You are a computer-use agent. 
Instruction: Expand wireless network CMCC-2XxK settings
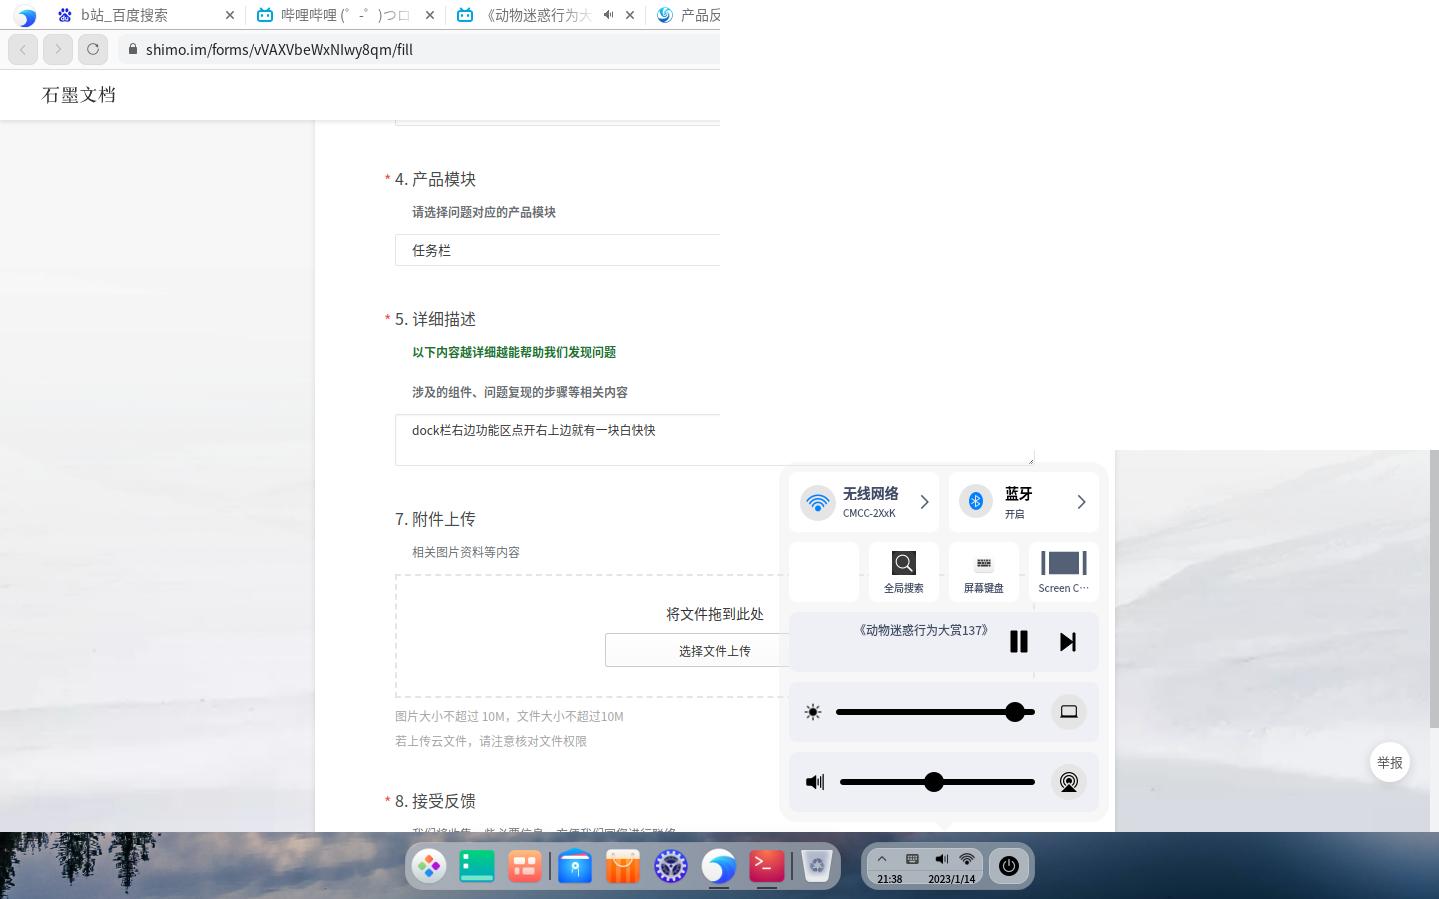[924, 501]
